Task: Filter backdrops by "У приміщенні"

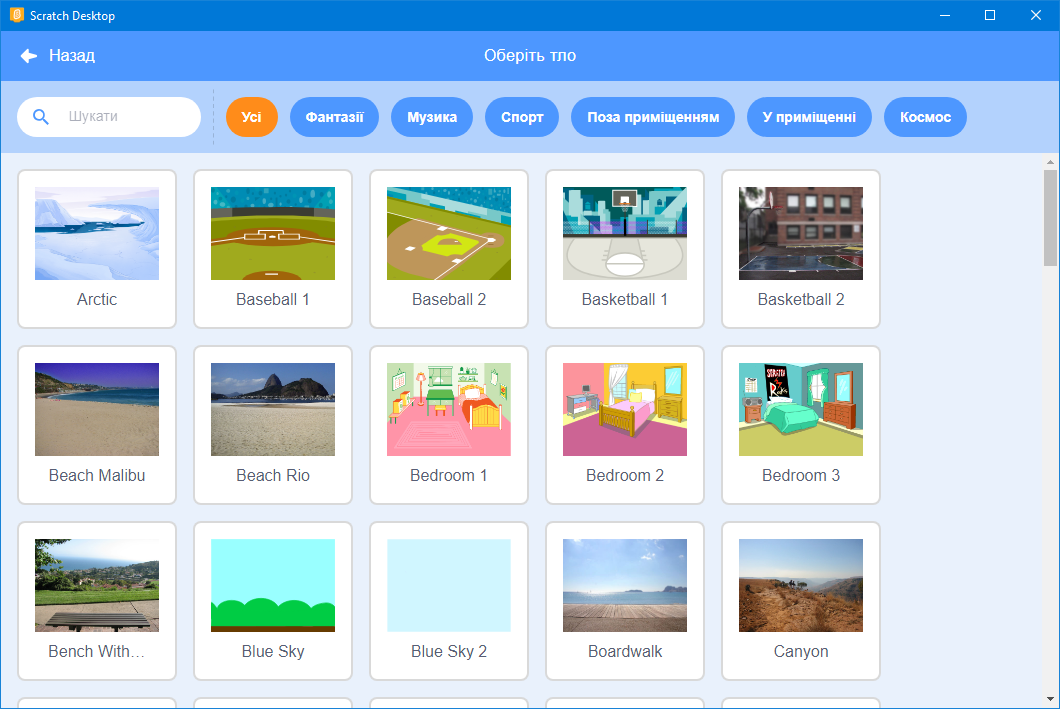Action: 809,116
